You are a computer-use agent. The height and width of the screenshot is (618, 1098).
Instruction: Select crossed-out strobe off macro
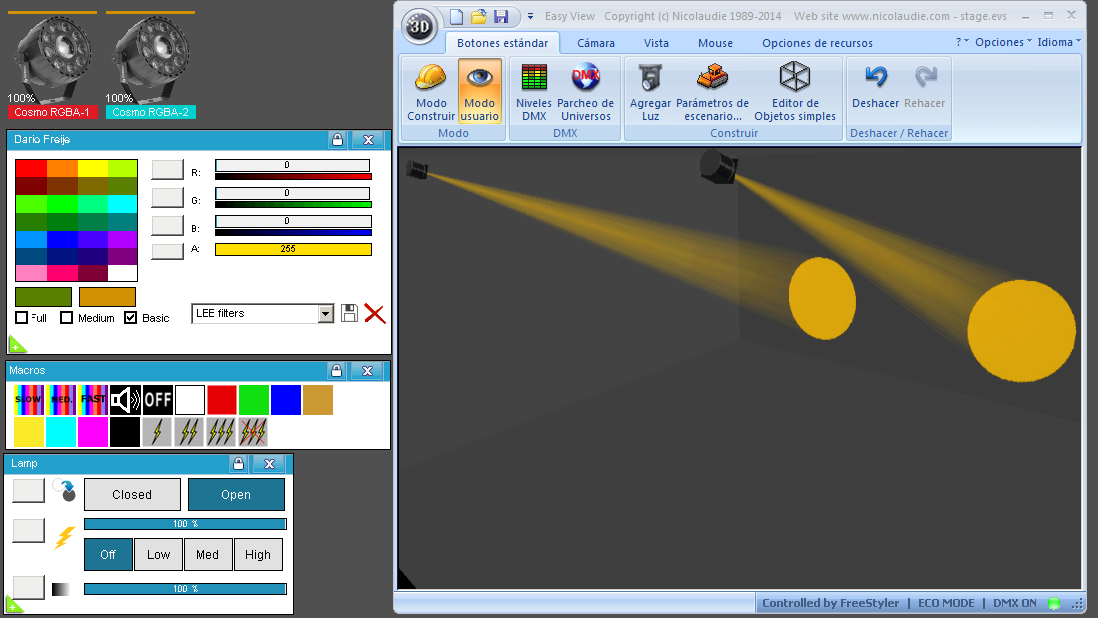[253, 432]
